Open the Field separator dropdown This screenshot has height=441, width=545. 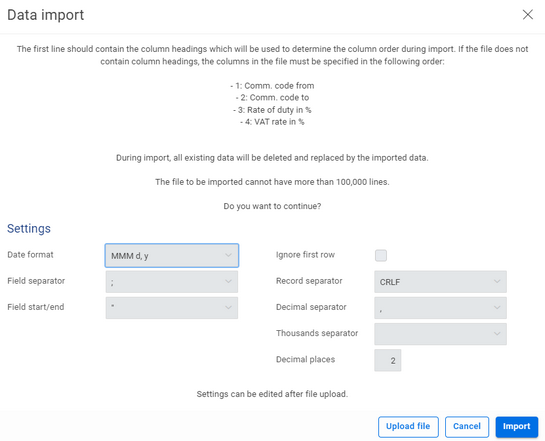(172, 281)
